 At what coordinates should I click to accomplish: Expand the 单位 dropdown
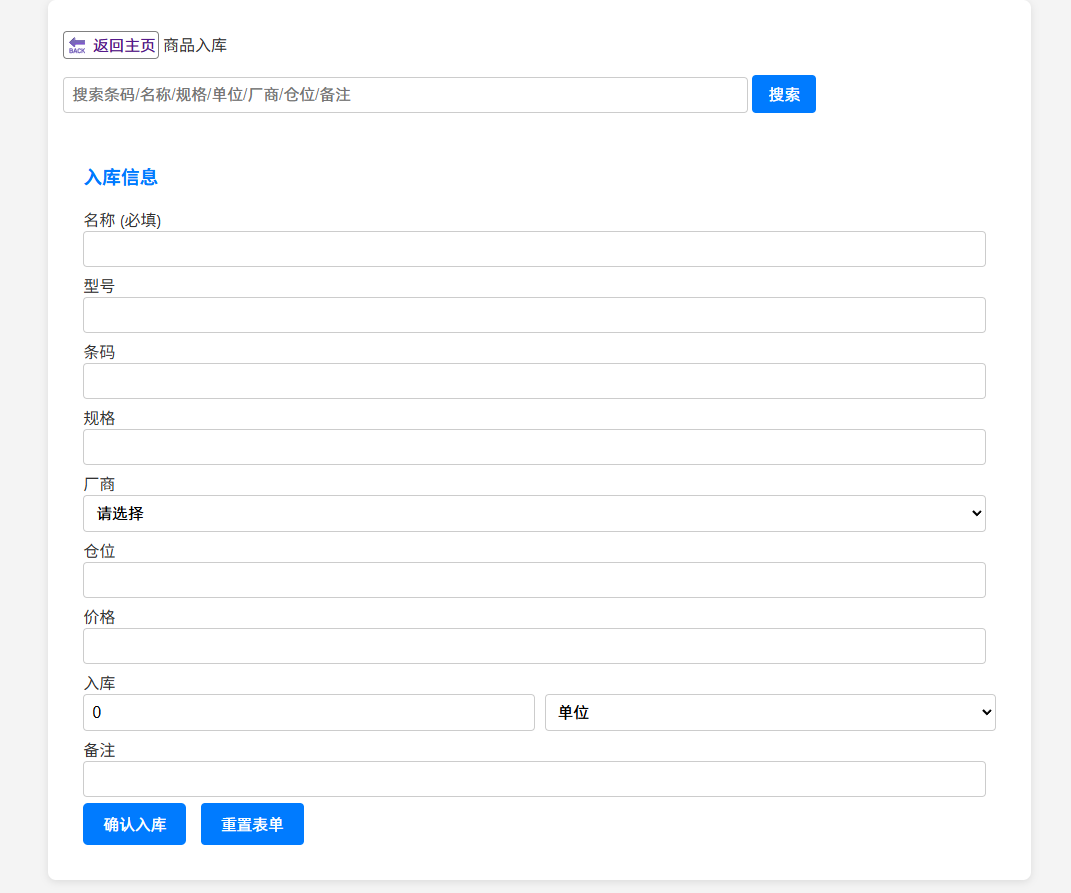click(x=770, y=713)
